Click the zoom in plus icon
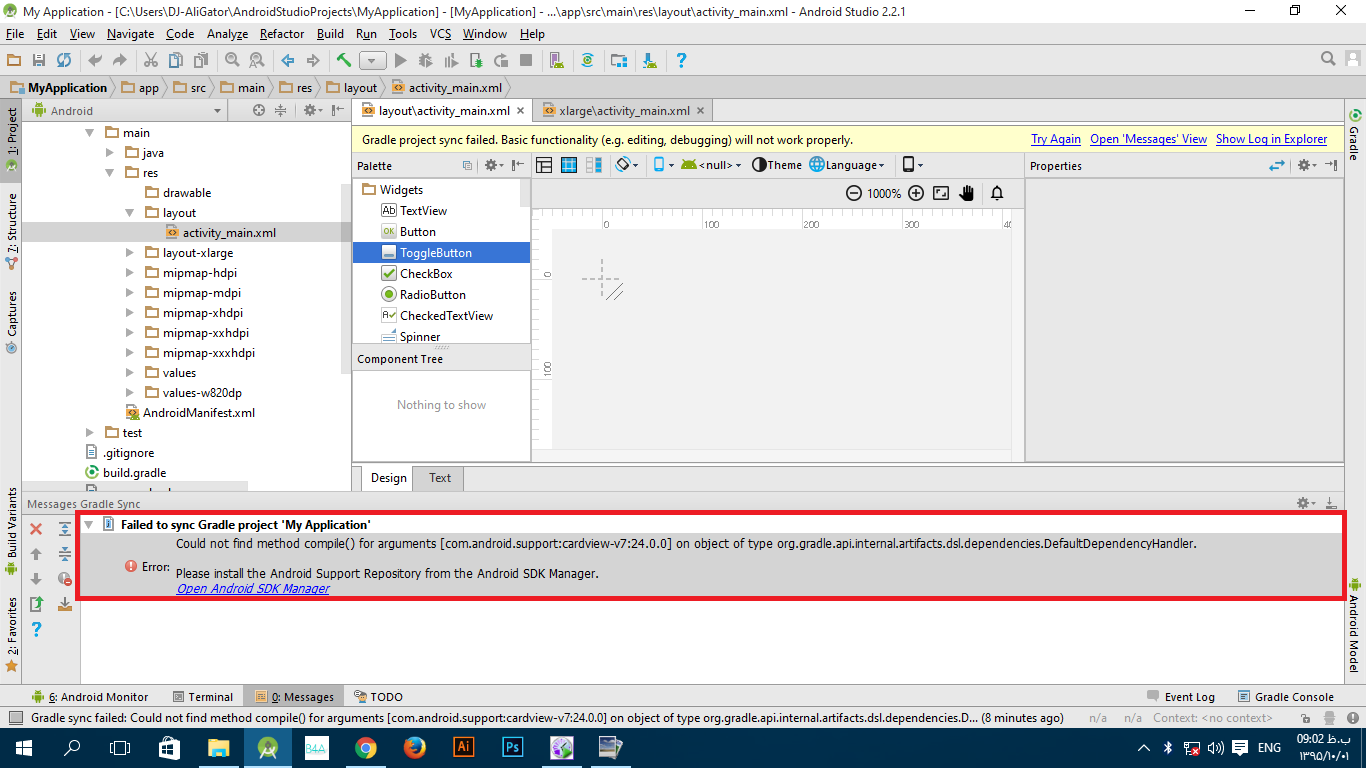Screen dimensions: 1366x768 (x=916, y=193)
